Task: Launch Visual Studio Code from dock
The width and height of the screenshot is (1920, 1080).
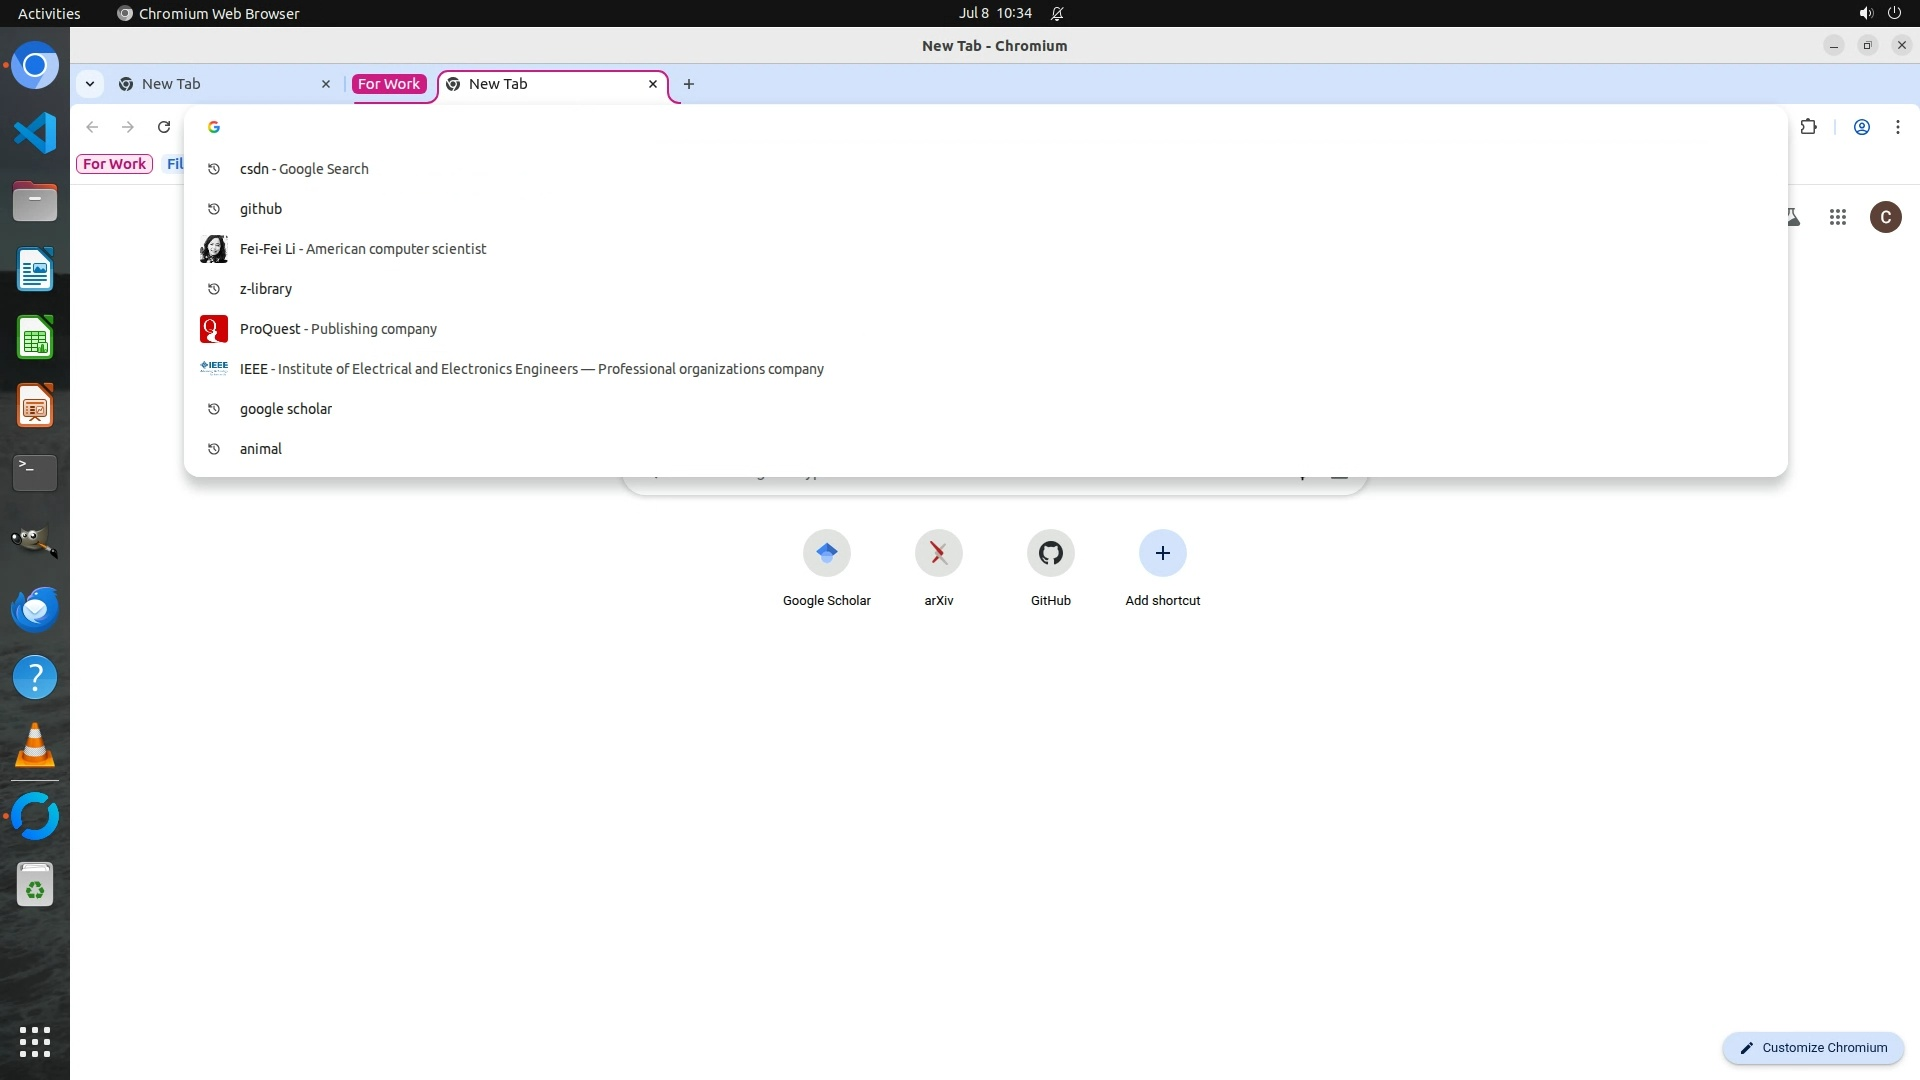Action: coord(35,133)
